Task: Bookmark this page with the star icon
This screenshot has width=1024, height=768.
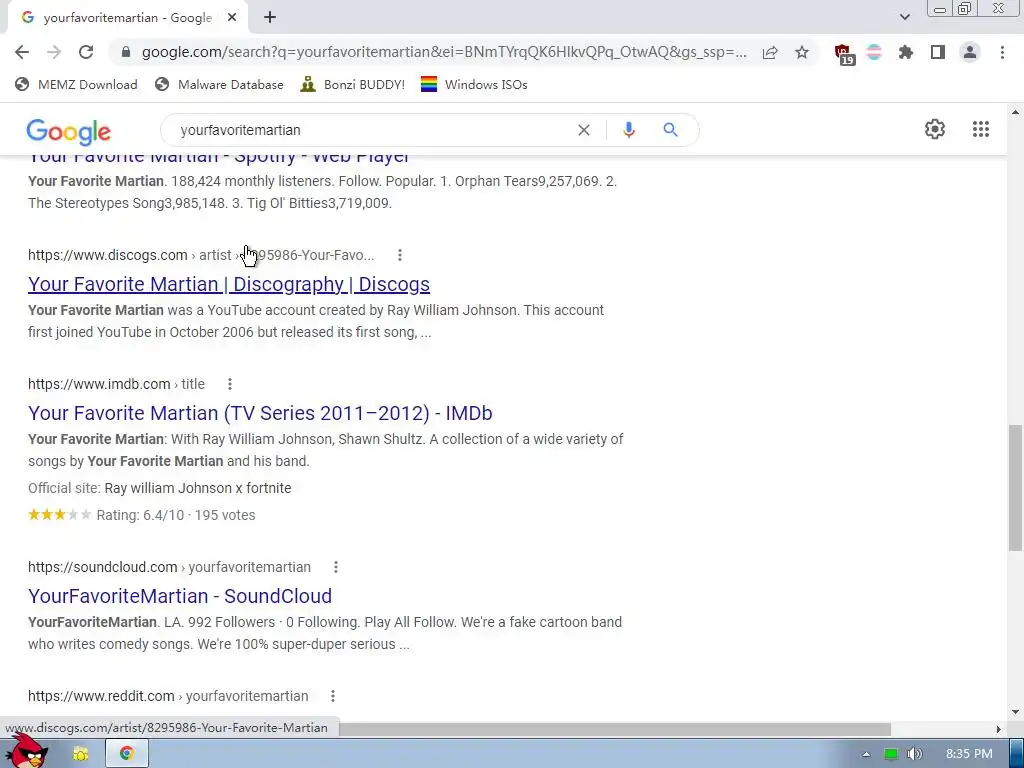Action: click(x=802, y=52)
